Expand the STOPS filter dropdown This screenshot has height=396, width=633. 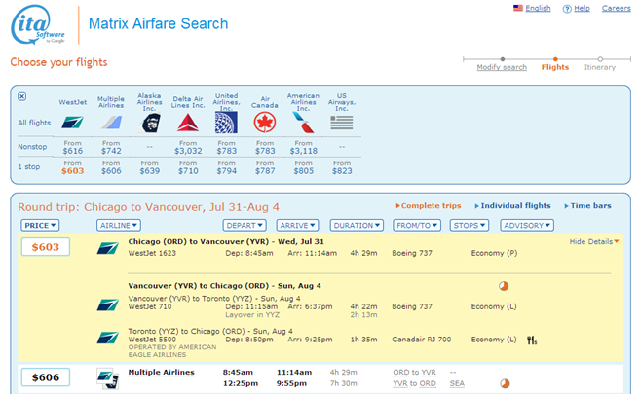[469, 225]
